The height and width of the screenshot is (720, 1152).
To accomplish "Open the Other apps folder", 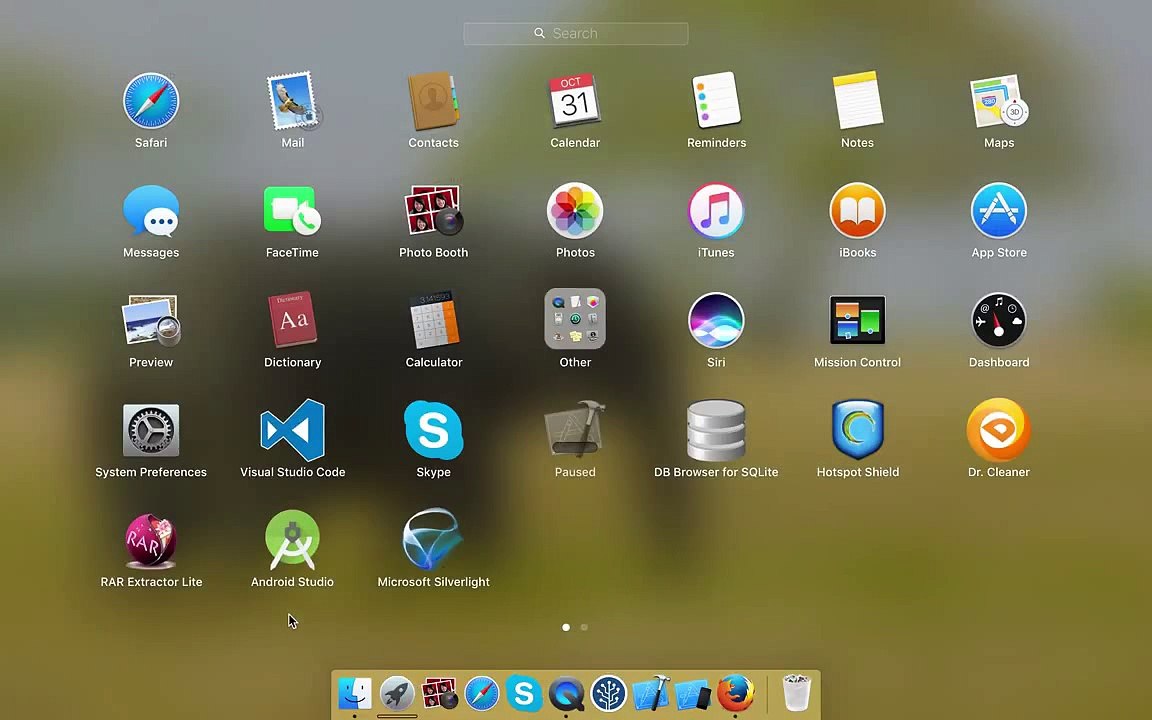I will pyautogui.click(x=575, y=318).
